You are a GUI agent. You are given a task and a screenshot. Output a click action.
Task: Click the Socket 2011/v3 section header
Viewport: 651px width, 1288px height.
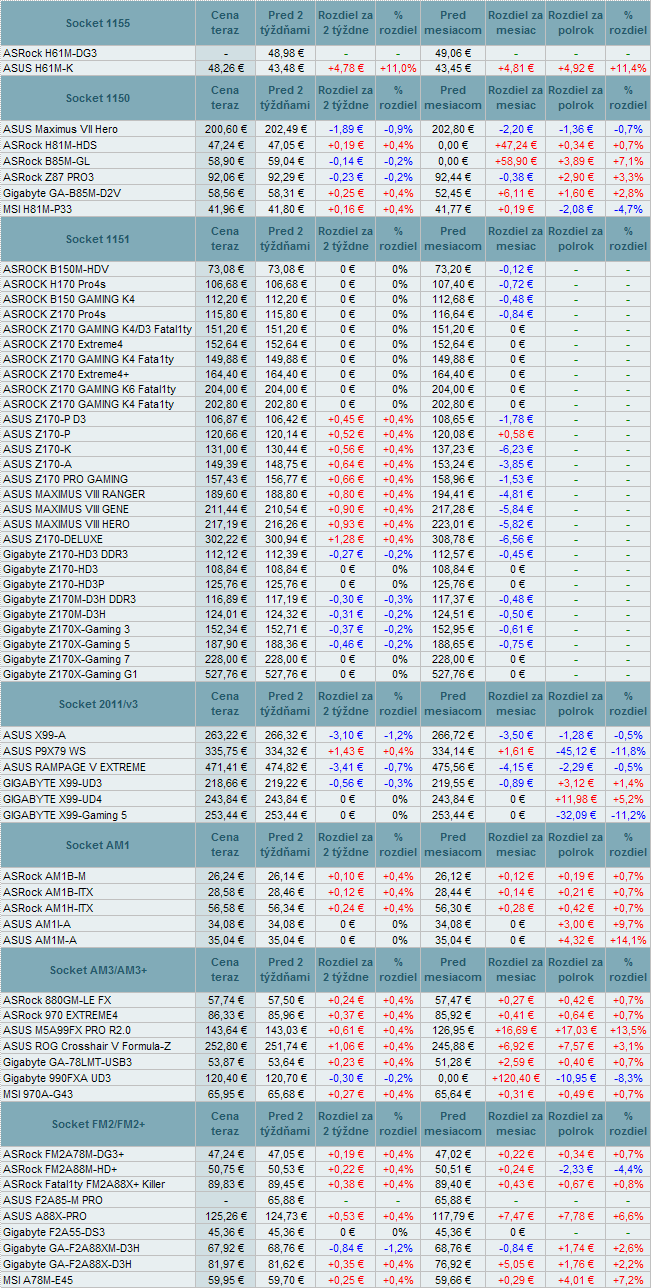(97, 705)
